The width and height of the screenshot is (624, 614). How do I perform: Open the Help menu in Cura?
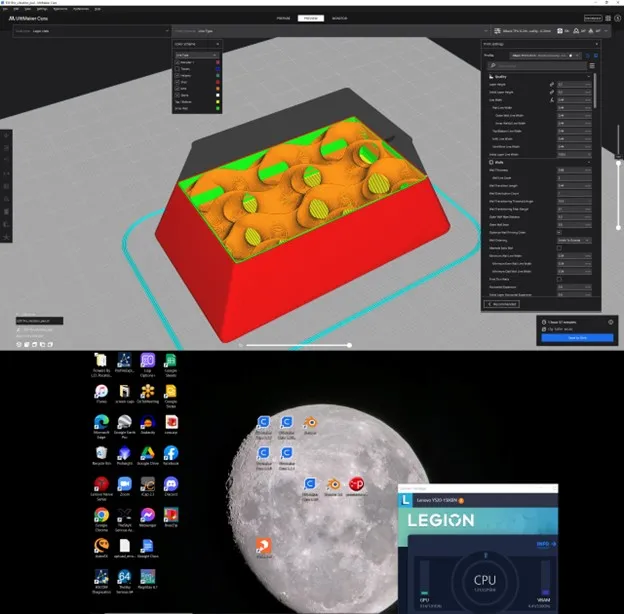[98, 9]
